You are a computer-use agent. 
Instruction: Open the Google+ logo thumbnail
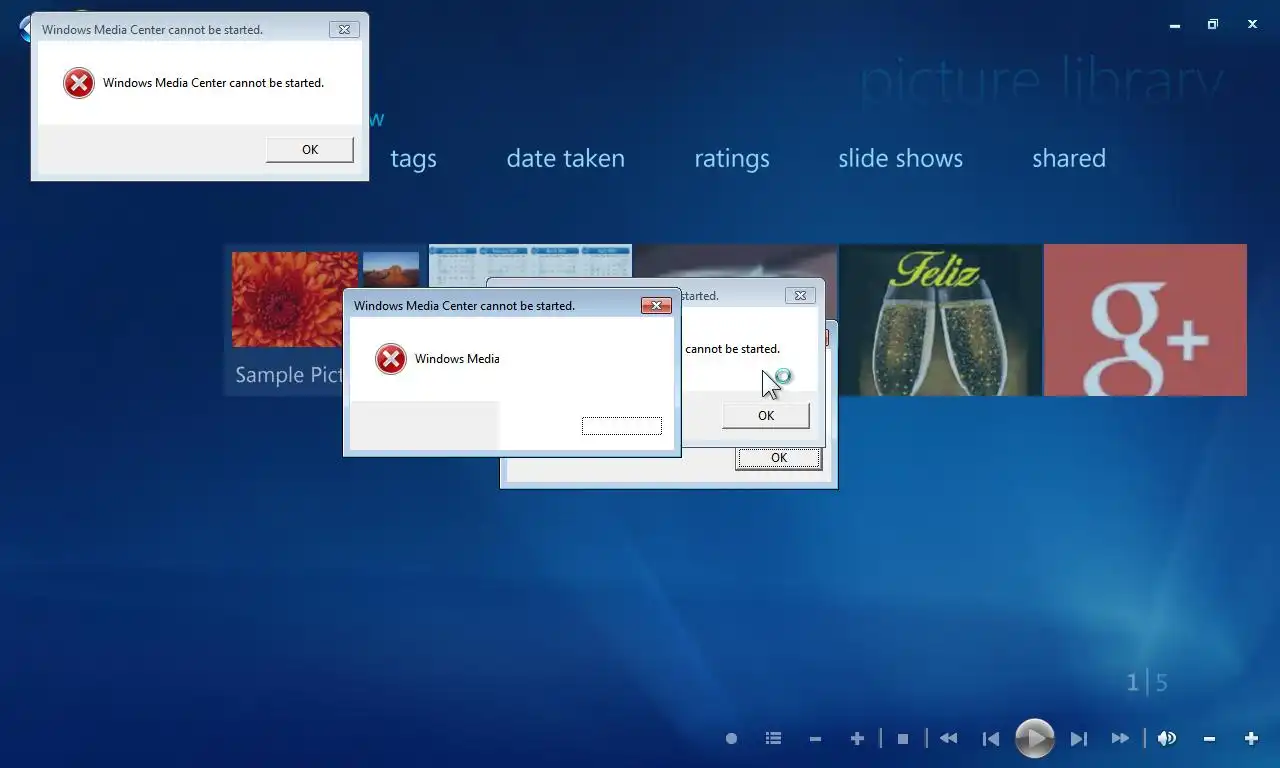(x=1145, y=320)
